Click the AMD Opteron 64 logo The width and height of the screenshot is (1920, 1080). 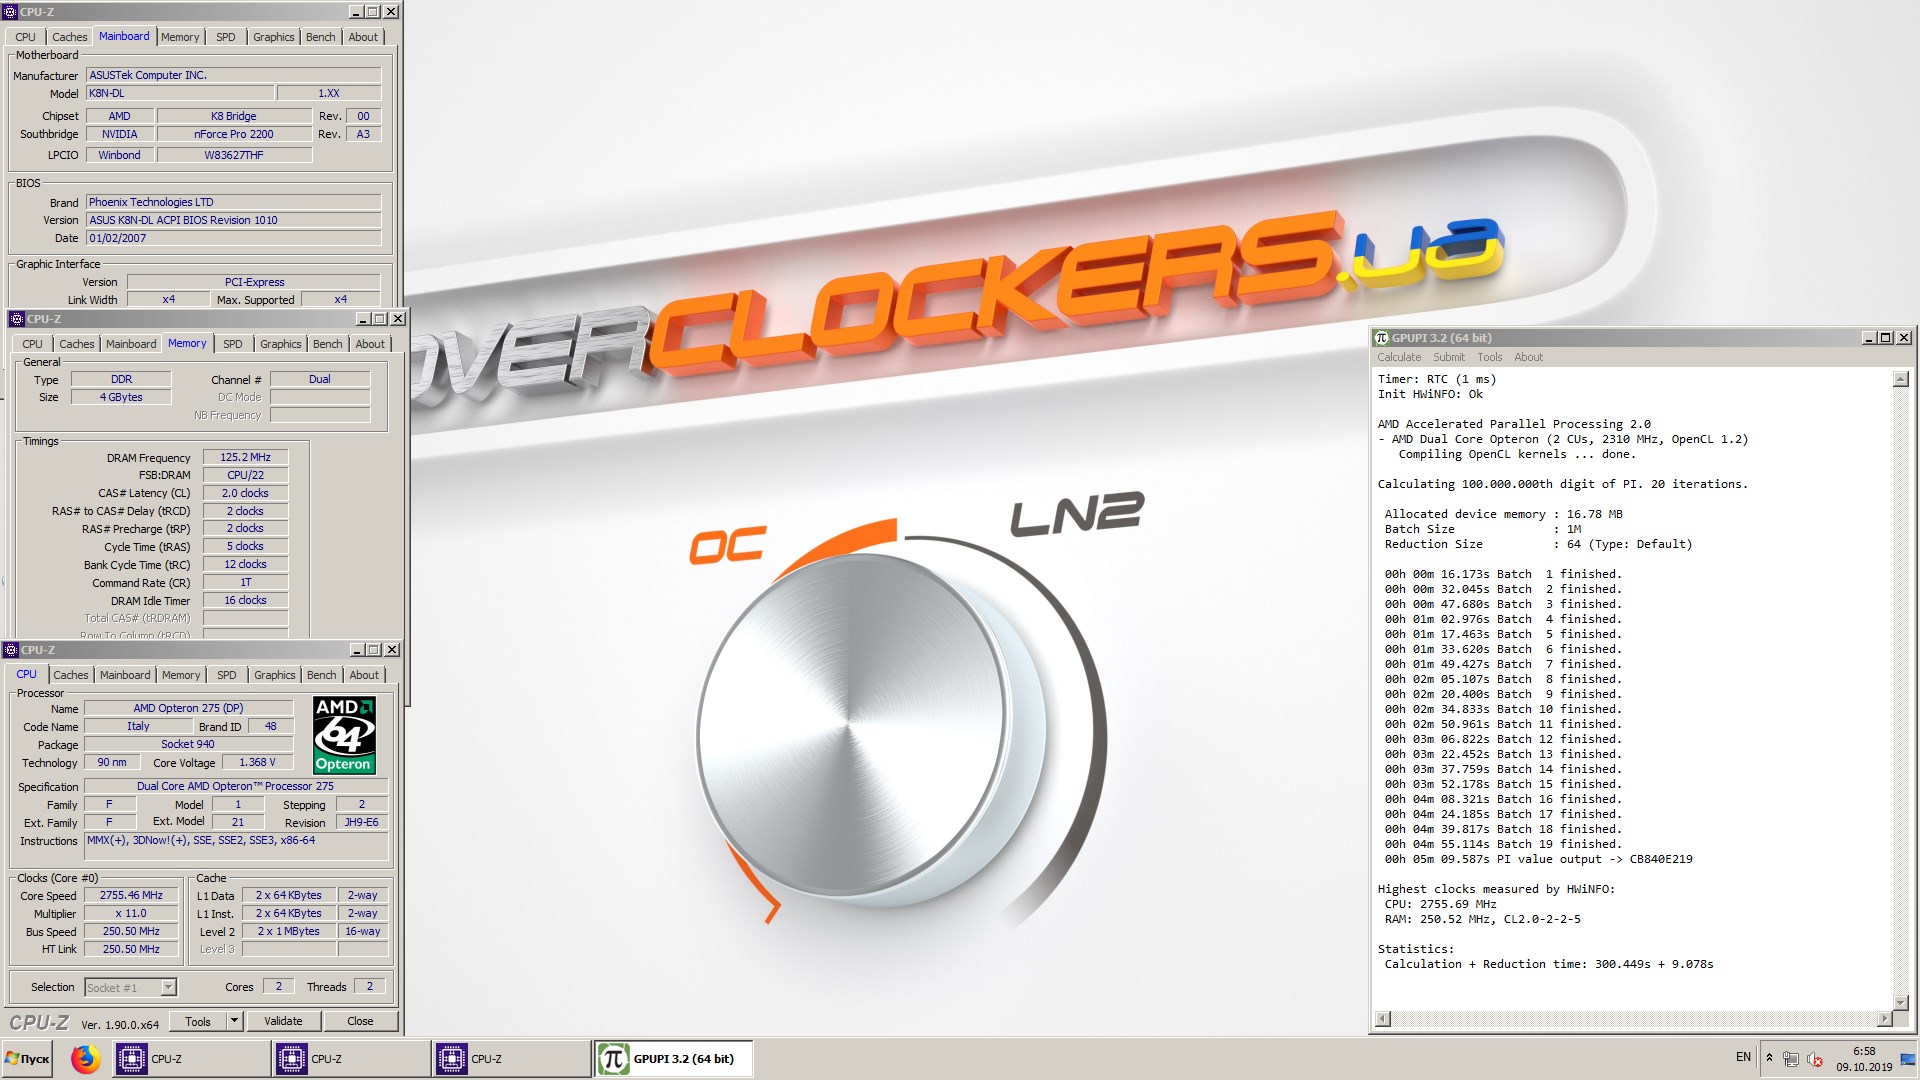point(344,736)
